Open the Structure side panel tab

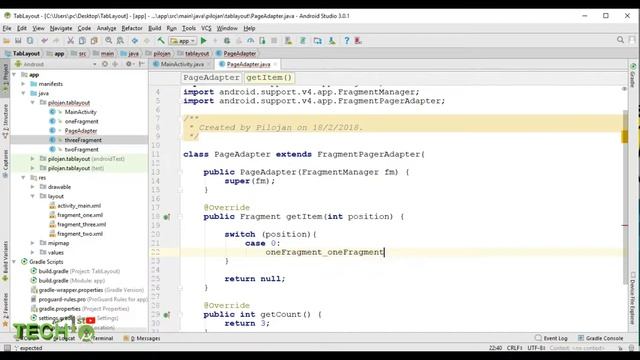point(5,121)
